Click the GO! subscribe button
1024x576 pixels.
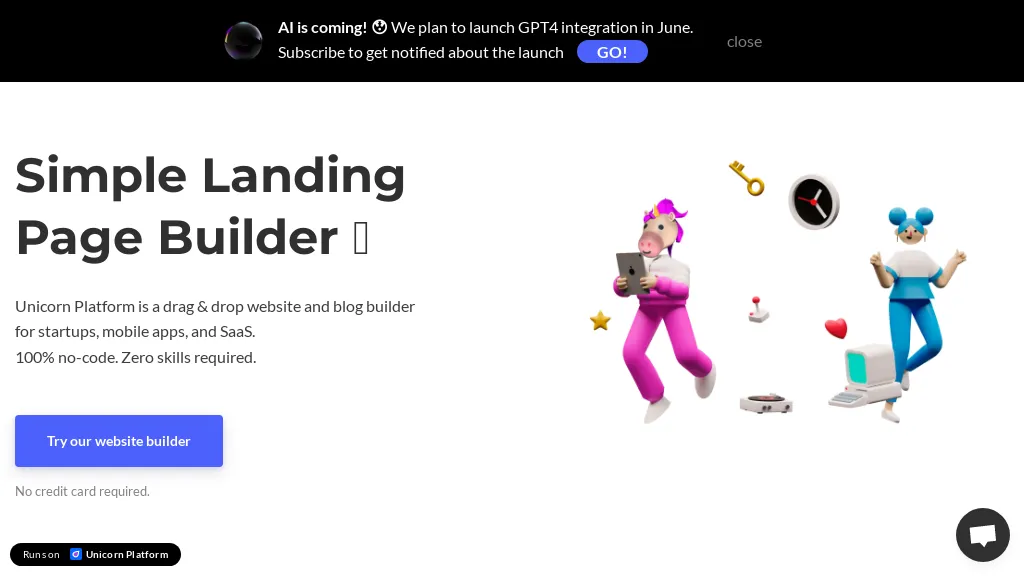612,52
